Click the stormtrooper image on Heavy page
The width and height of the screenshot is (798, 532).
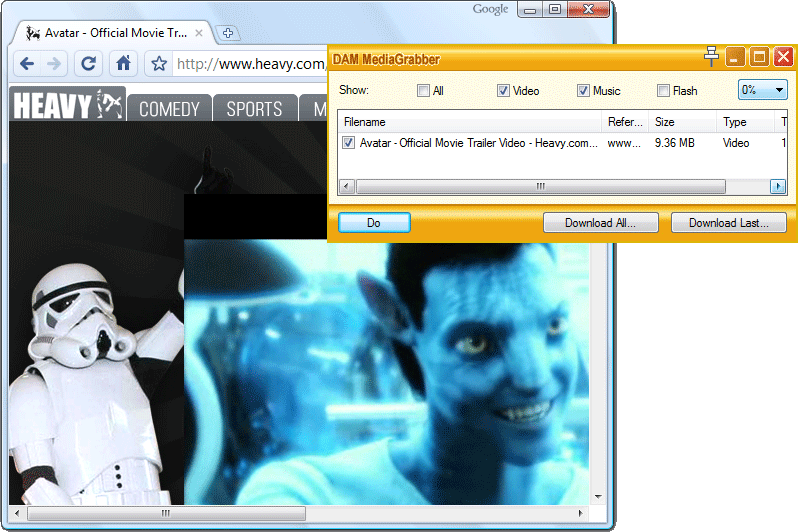pyautogui.click(x=97, y=384)
